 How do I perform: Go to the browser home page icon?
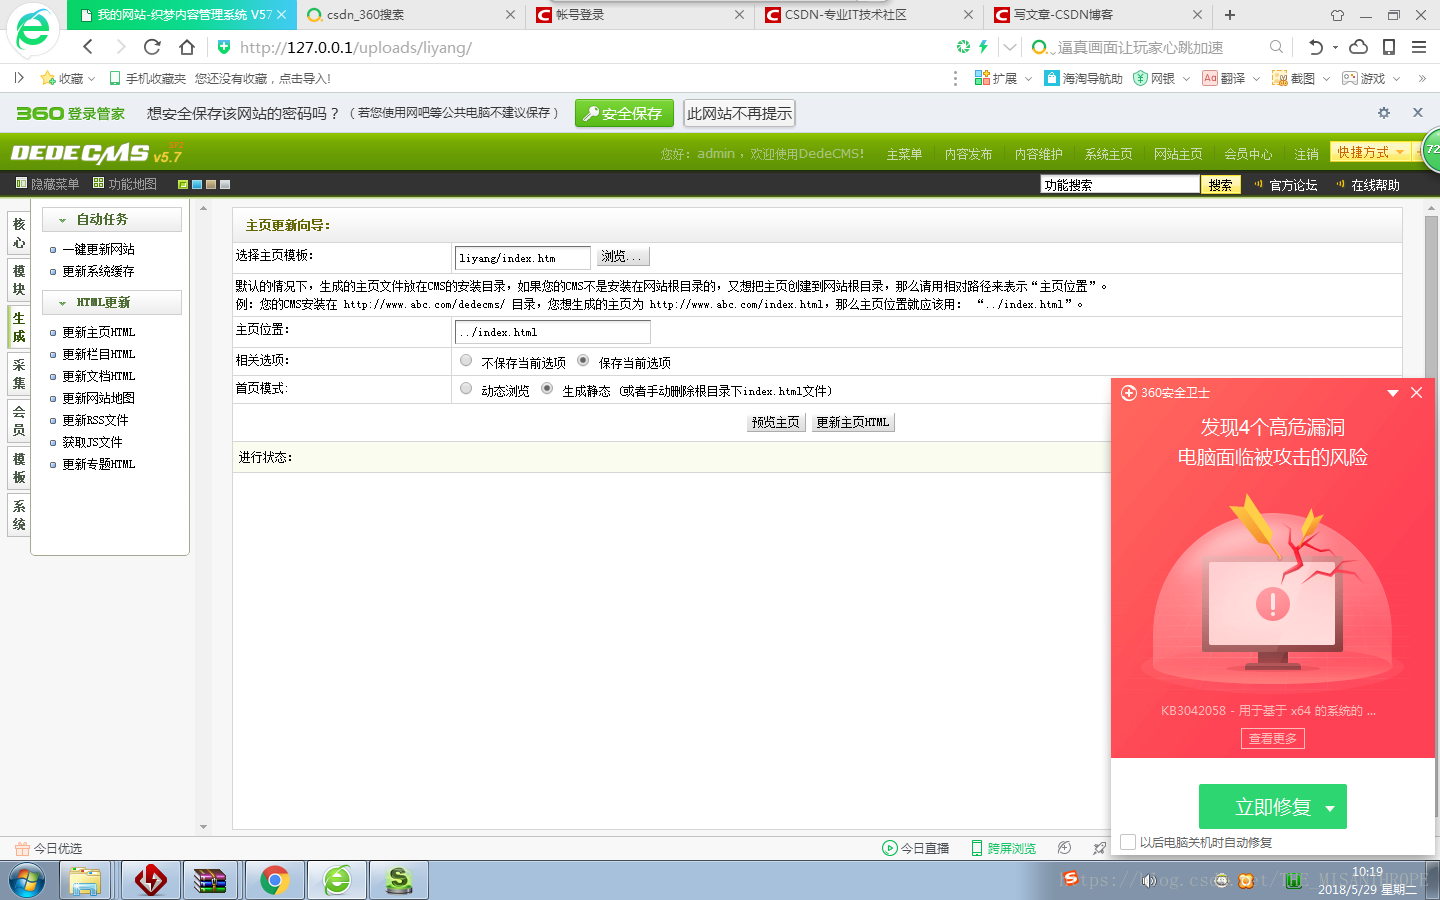tap(187, 47)
